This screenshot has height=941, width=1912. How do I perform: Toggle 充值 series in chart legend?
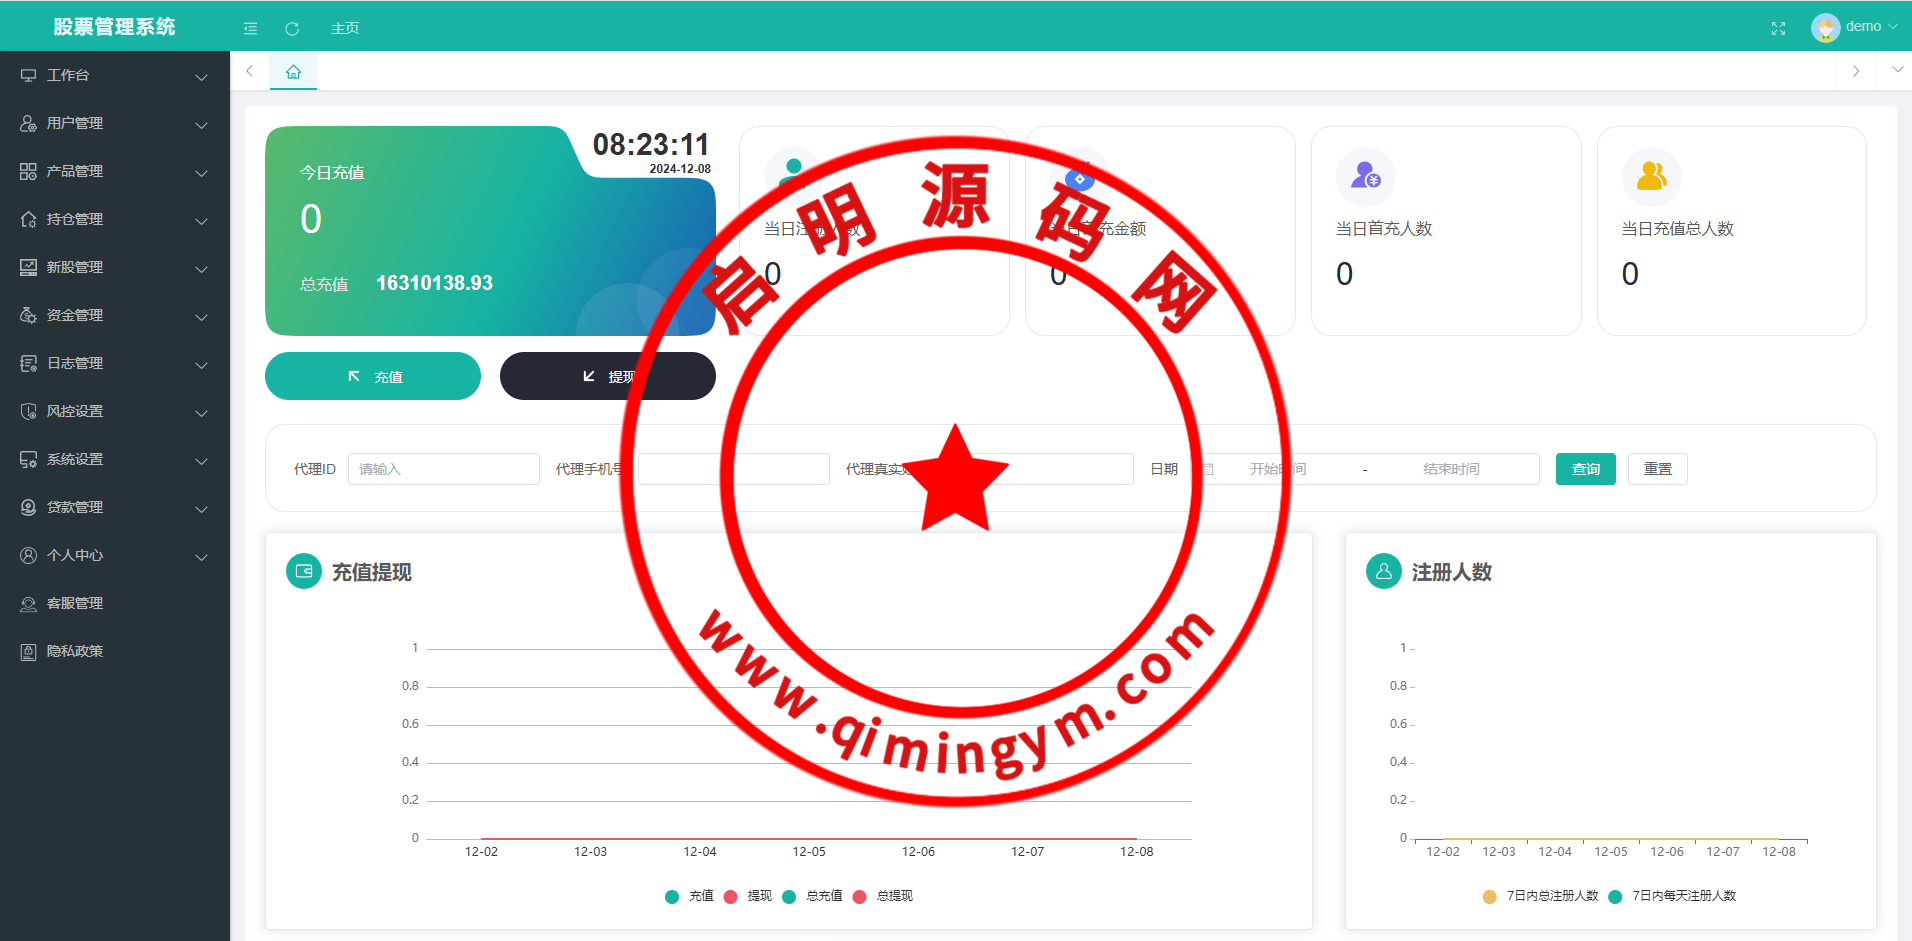click(x=689, y=896)
